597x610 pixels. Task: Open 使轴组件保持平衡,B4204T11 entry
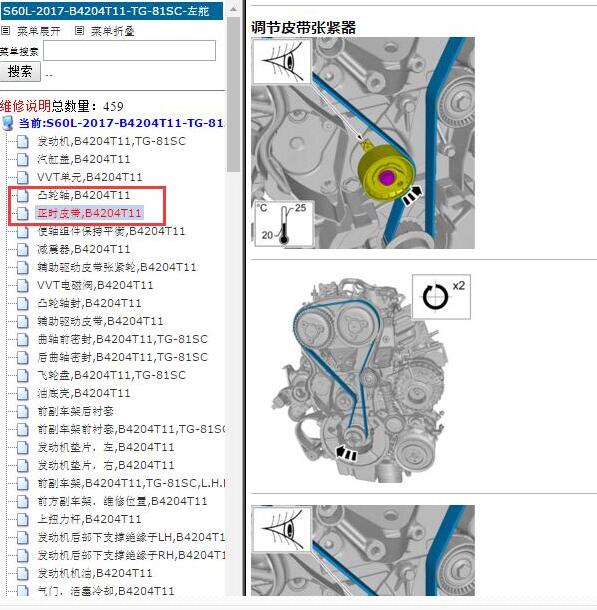coord(111,231)
